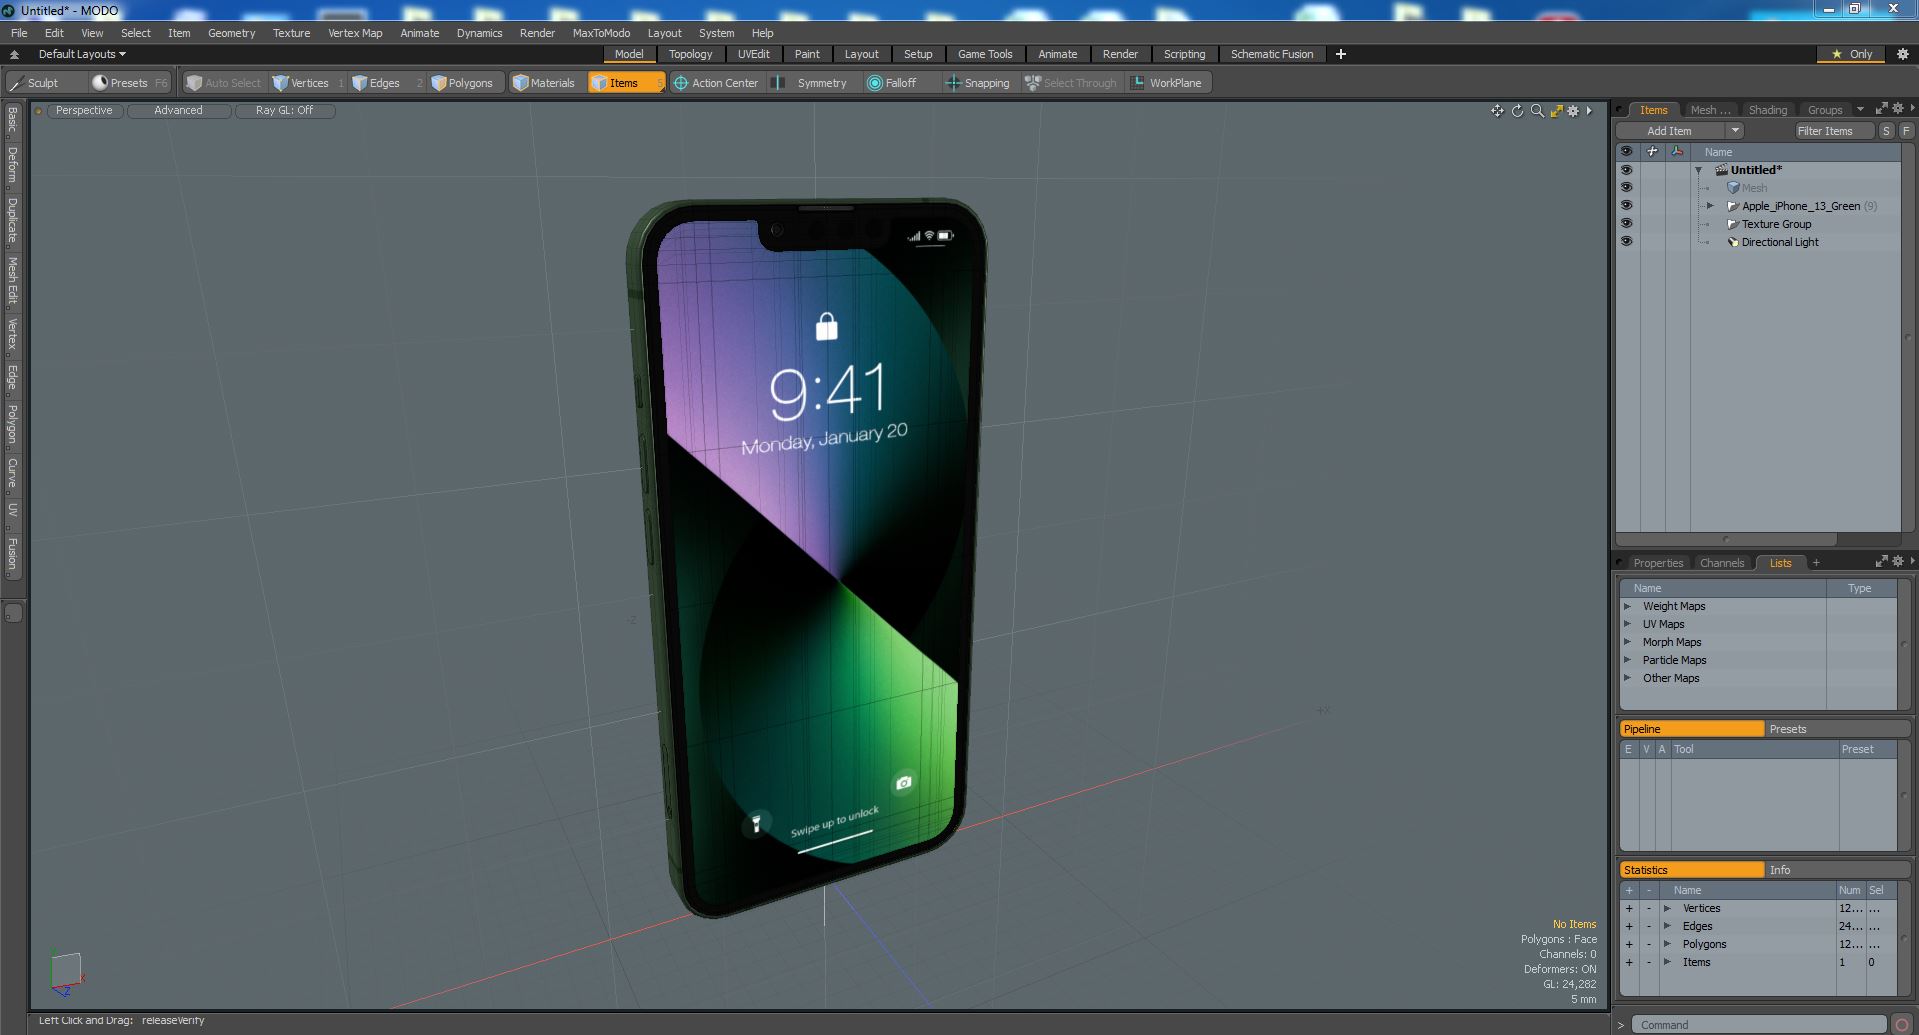Screen dimensions: 1919x1035
Task: Toggle visibility of Texture Group
Action: (1626, 224)
